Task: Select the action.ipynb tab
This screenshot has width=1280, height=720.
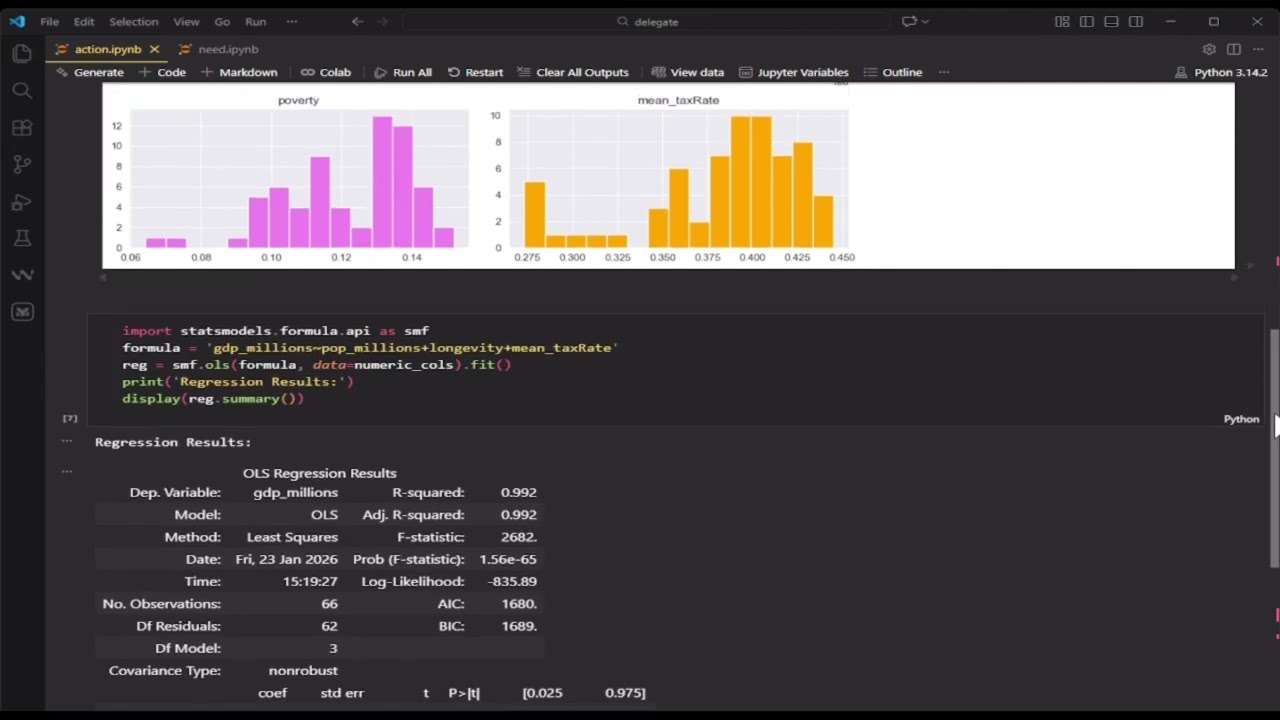Action: coord(107,49)
